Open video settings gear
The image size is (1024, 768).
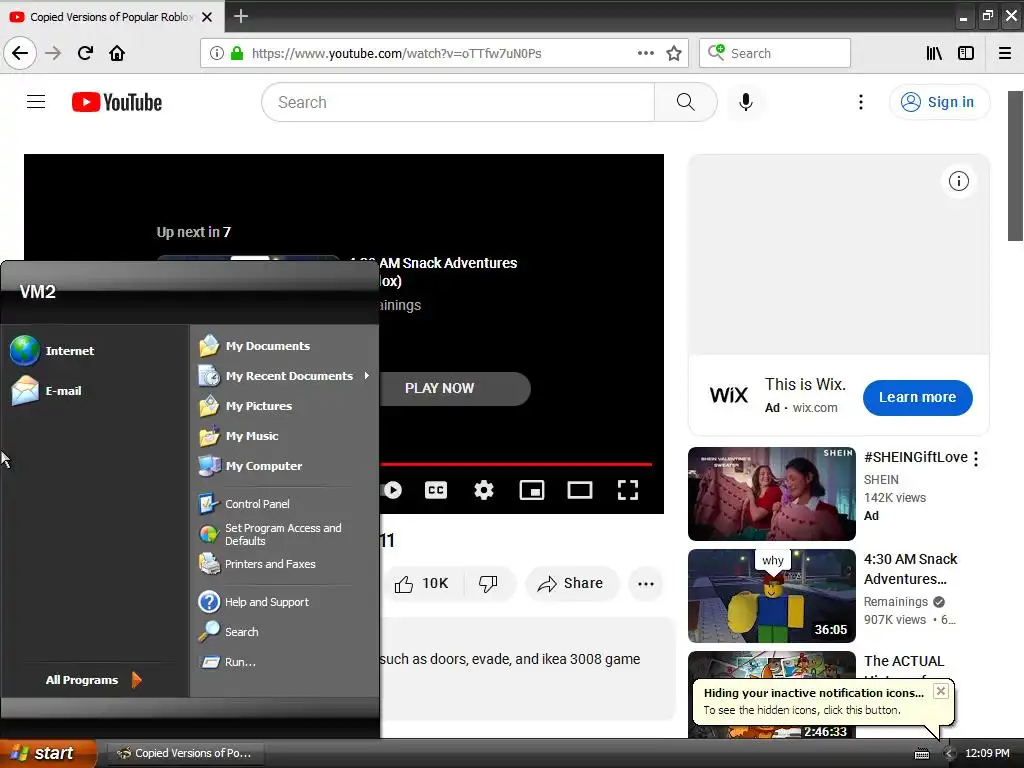coord(484,490)
